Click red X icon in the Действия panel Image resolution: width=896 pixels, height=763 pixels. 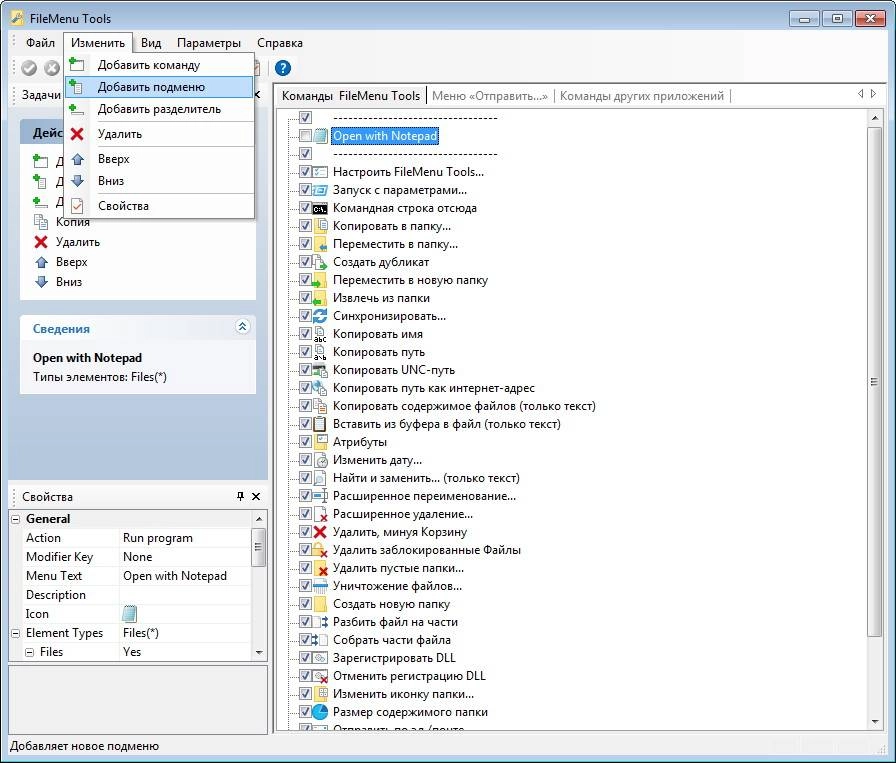point(41,242)
